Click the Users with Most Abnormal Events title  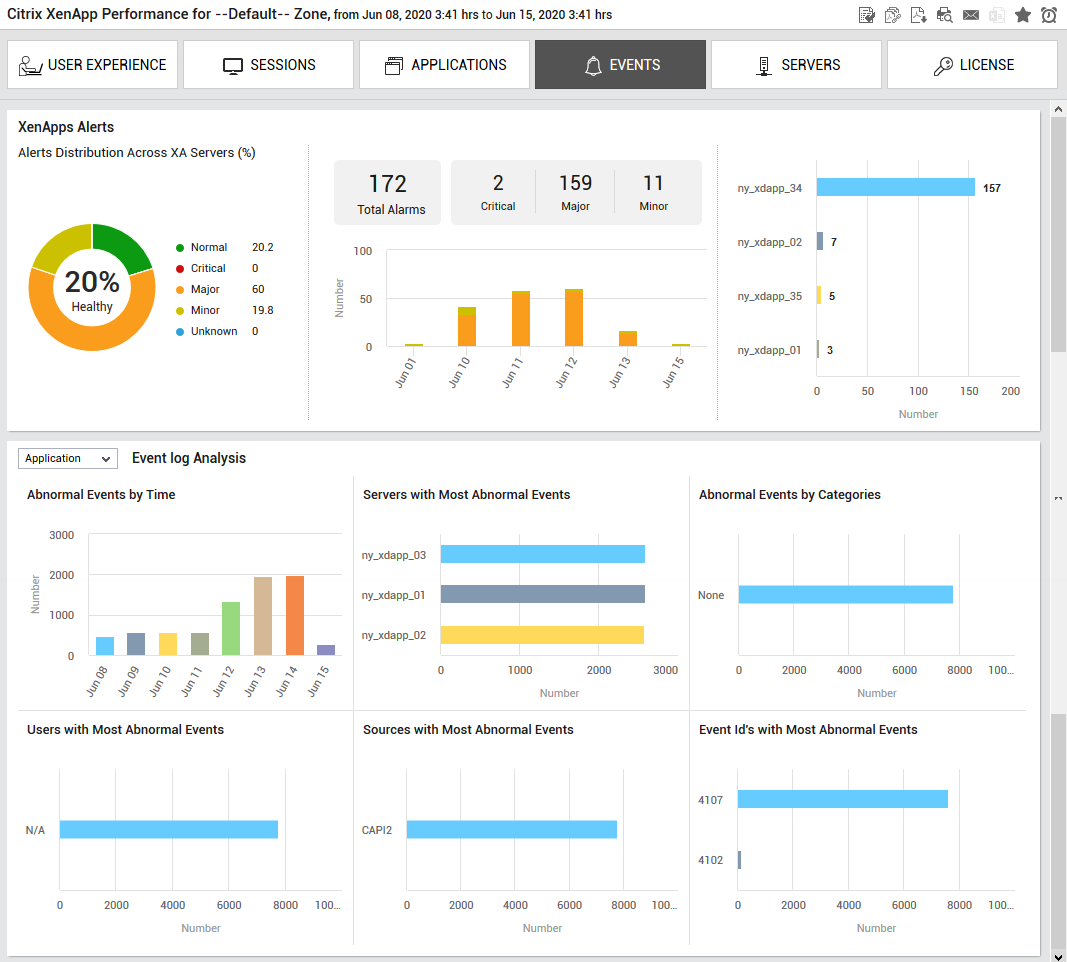click(125, 729)
